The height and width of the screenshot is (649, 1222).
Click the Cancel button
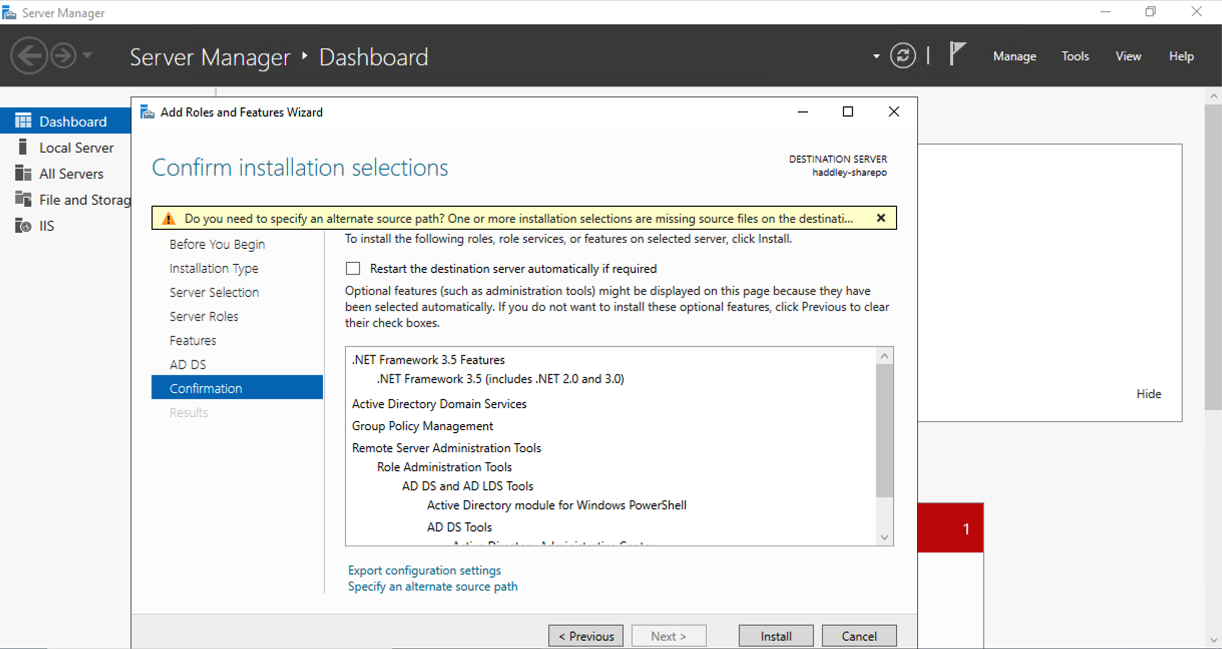click(x=859, y=636)
